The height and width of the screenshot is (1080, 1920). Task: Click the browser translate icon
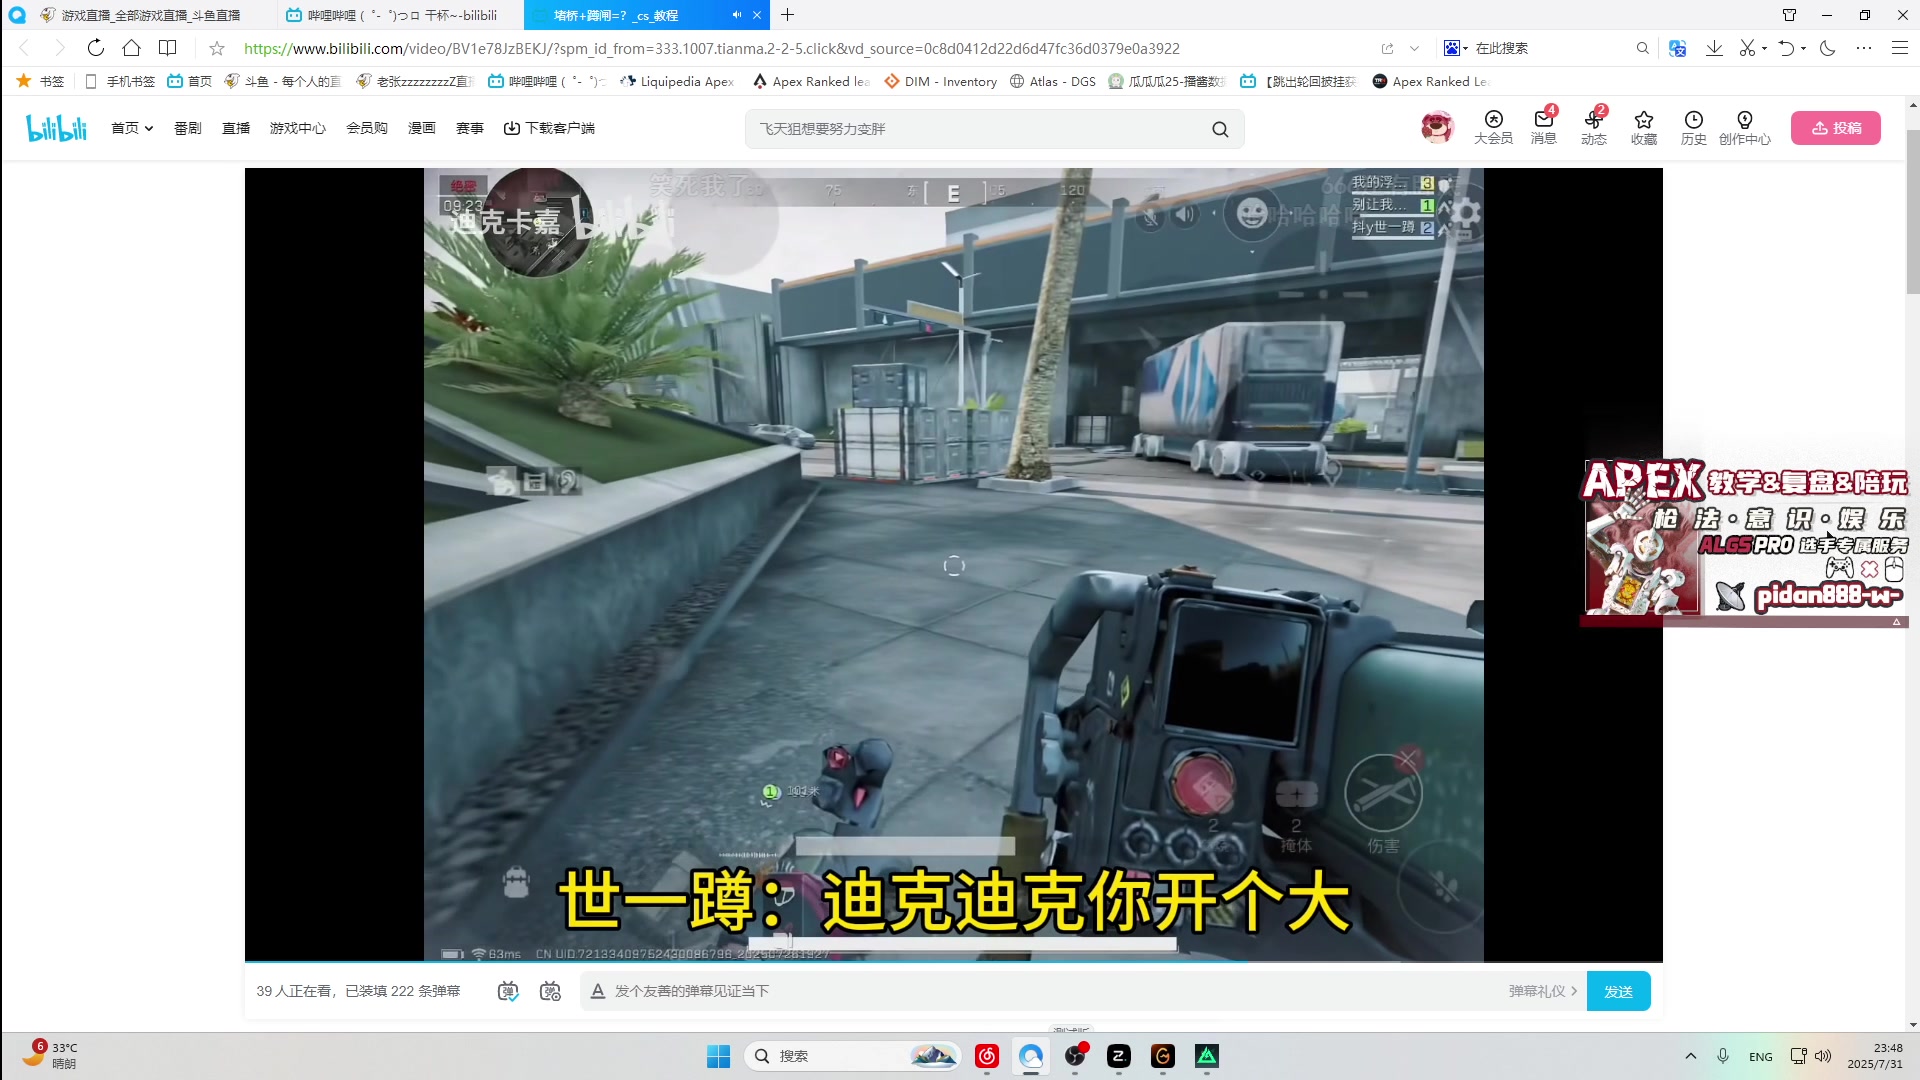coord(1678,48)
